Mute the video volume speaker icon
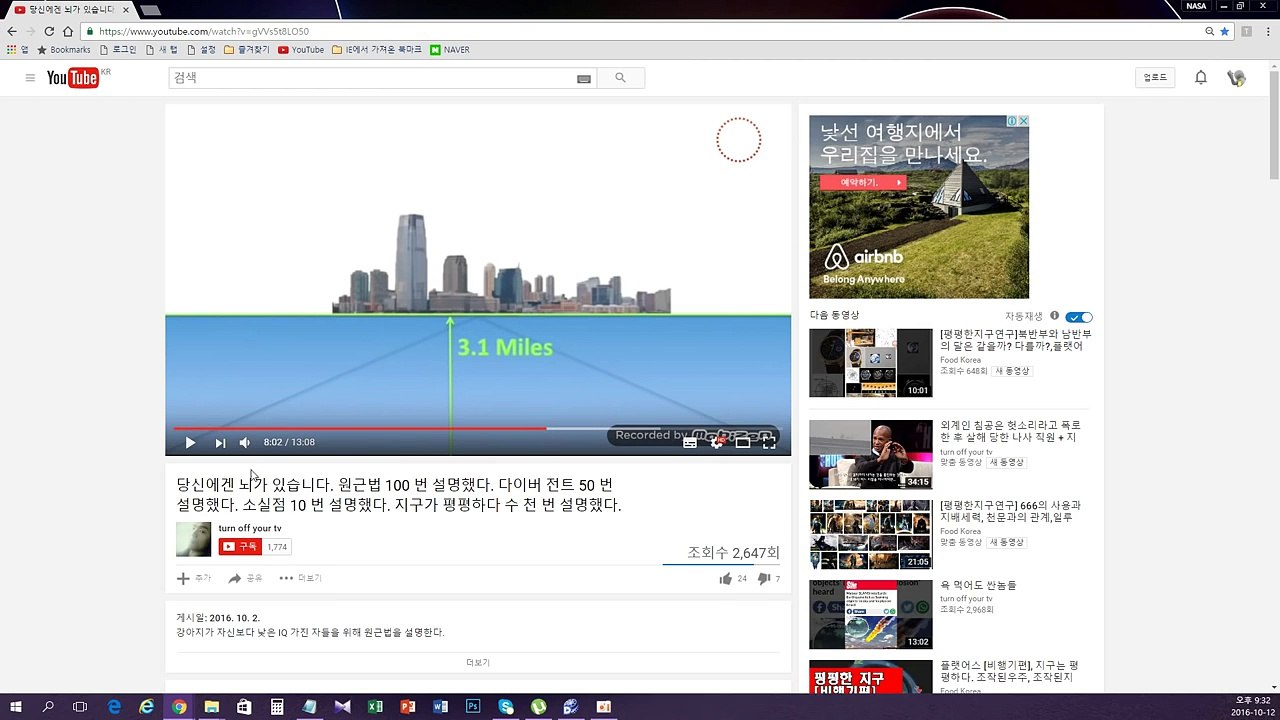This screenshot has width=1280, height=720. point(245,442)
